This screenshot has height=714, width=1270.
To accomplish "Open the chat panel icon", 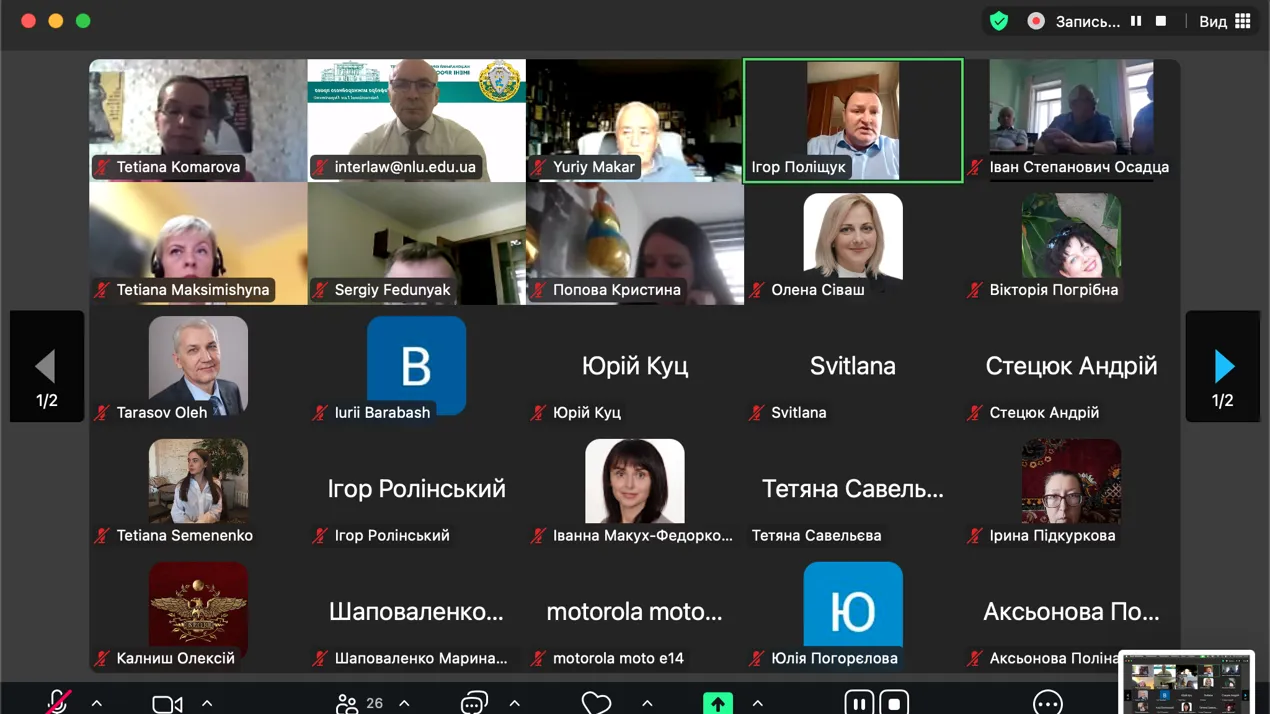I will [x=474, y=703].
